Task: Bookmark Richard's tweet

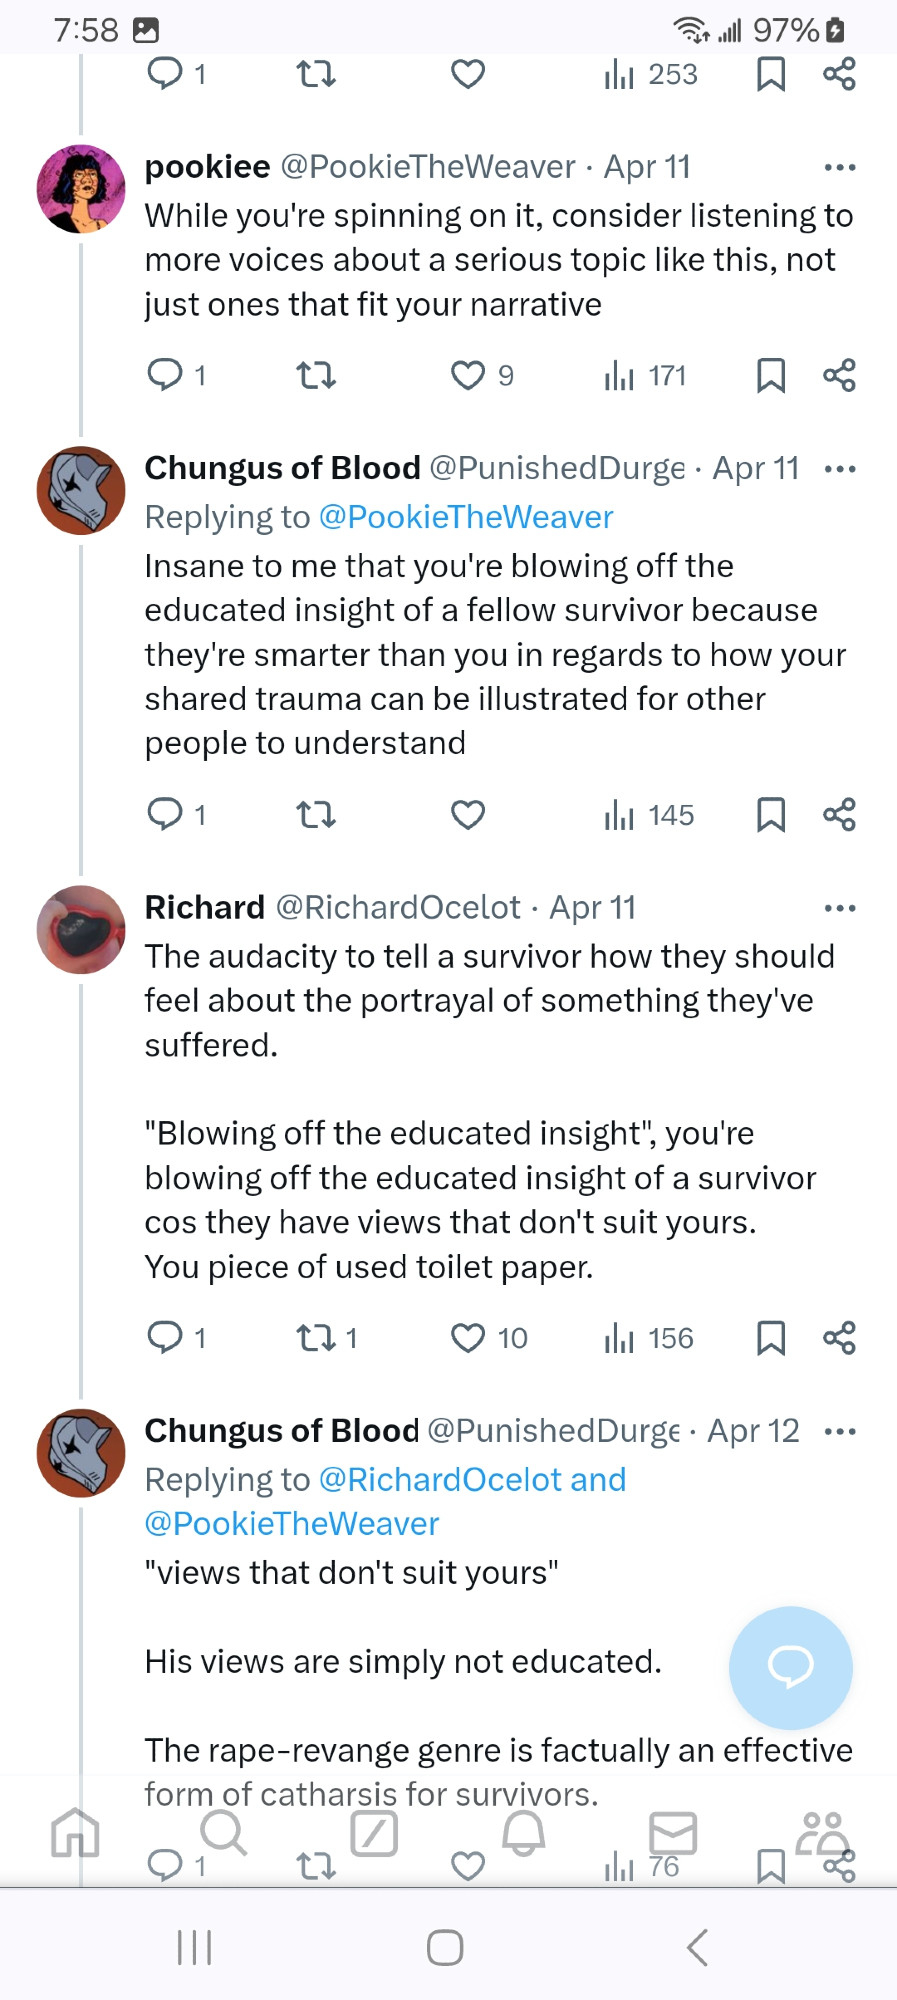Action: [770, 1338]
